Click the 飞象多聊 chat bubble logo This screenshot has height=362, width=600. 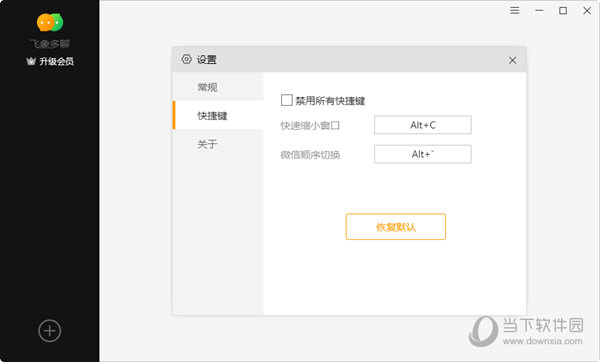(50, 22)
